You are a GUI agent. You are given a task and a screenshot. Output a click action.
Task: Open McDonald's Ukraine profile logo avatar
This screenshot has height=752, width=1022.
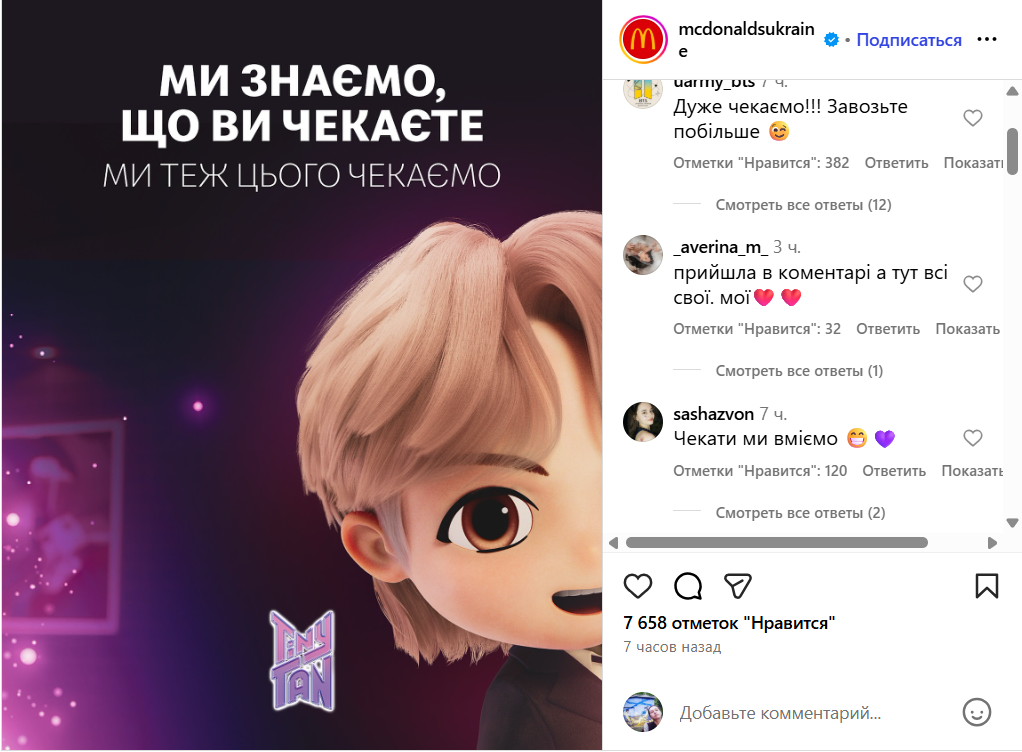pos(643,40)
